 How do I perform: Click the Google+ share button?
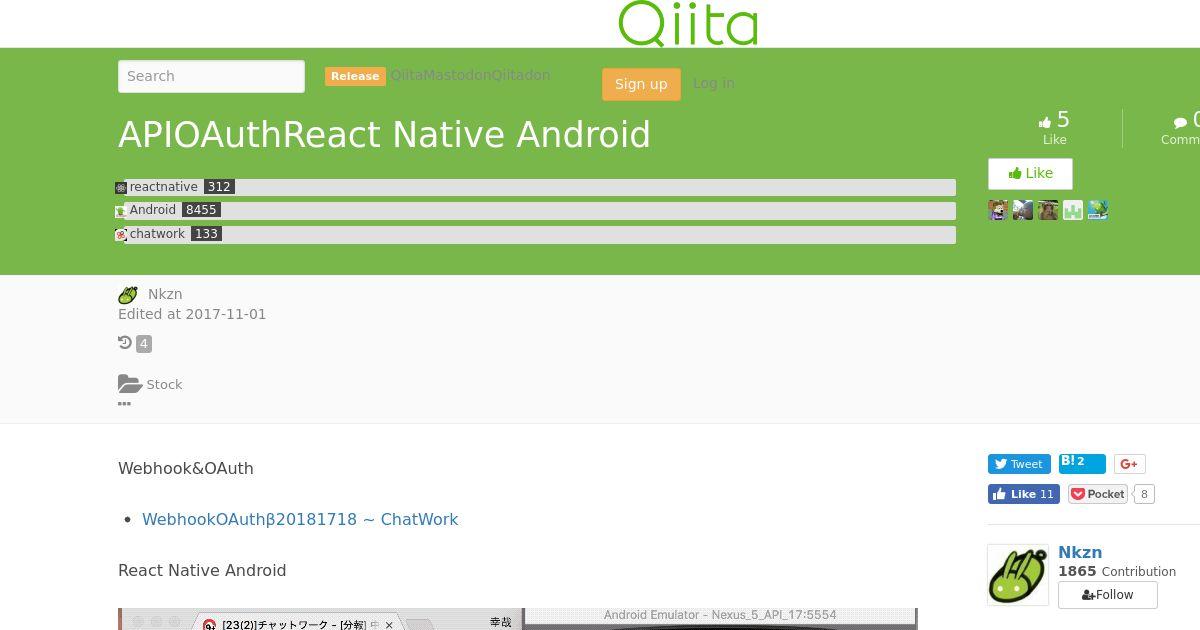click(1130, 464)
